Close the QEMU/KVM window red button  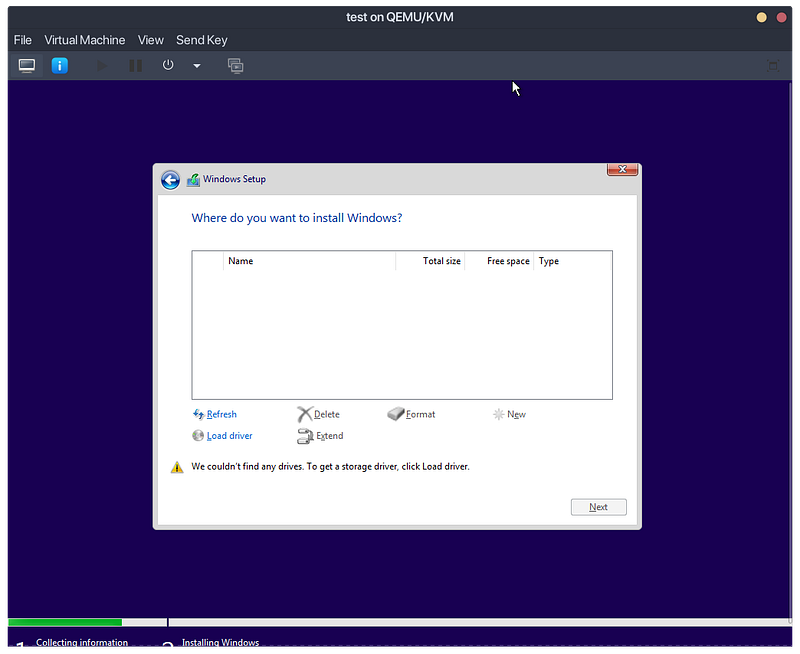pos(781,17)
